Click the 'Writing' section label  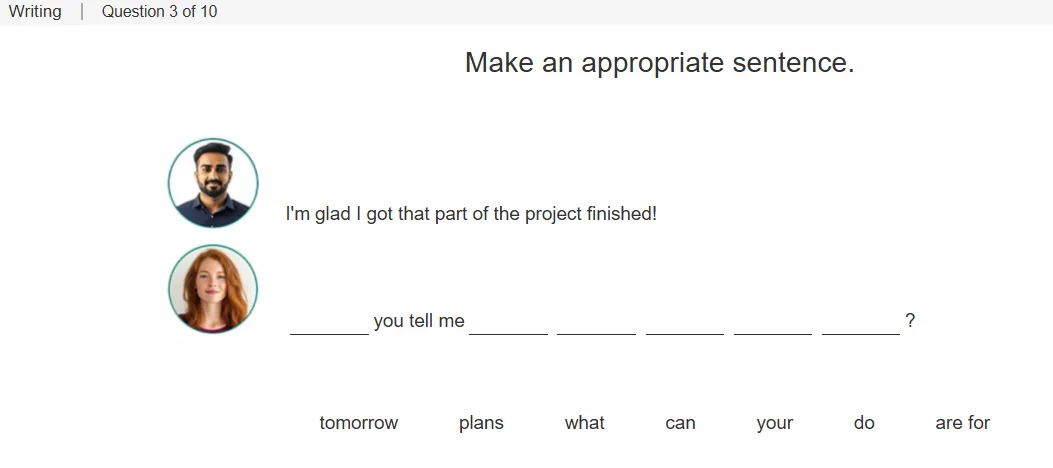click(x=35, y=11)
